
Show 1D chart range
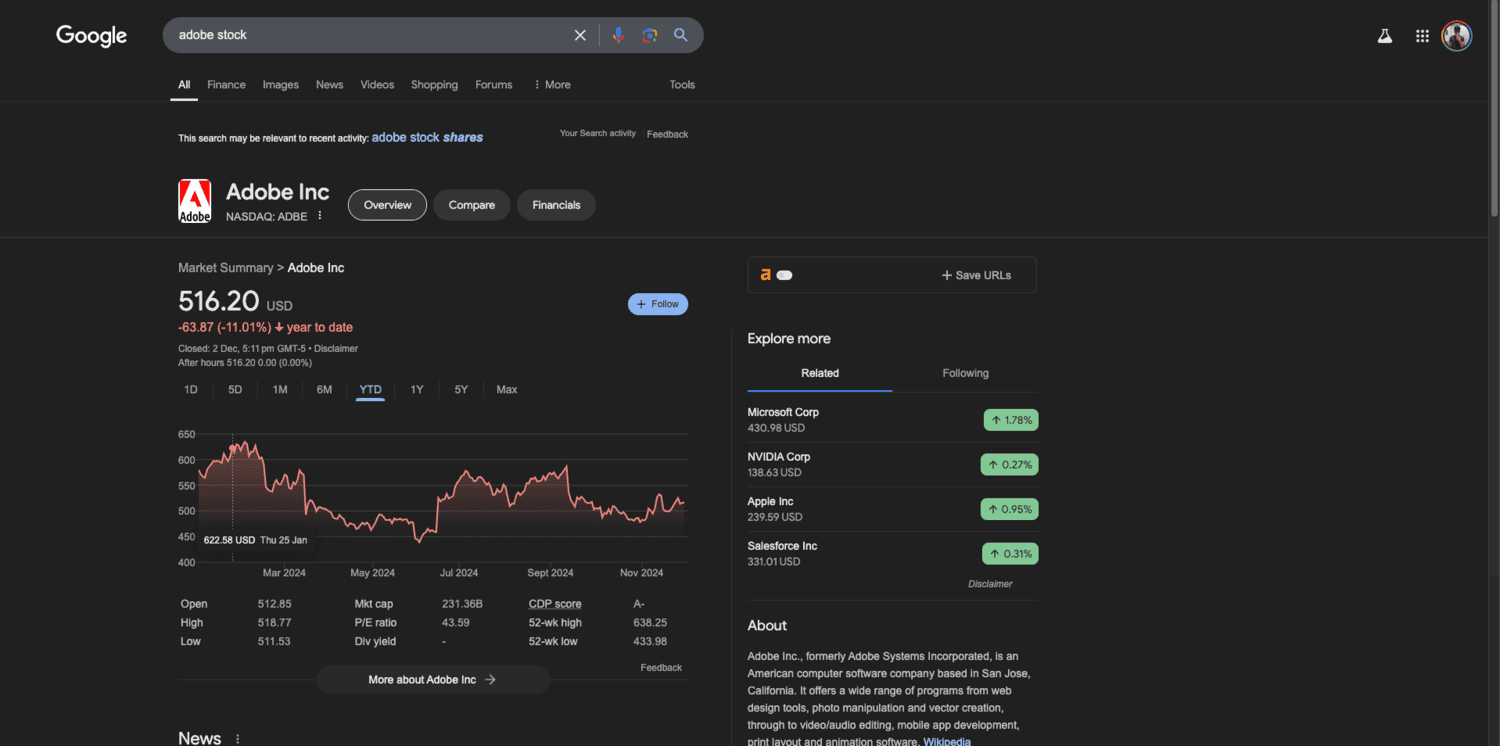[191, 390]
